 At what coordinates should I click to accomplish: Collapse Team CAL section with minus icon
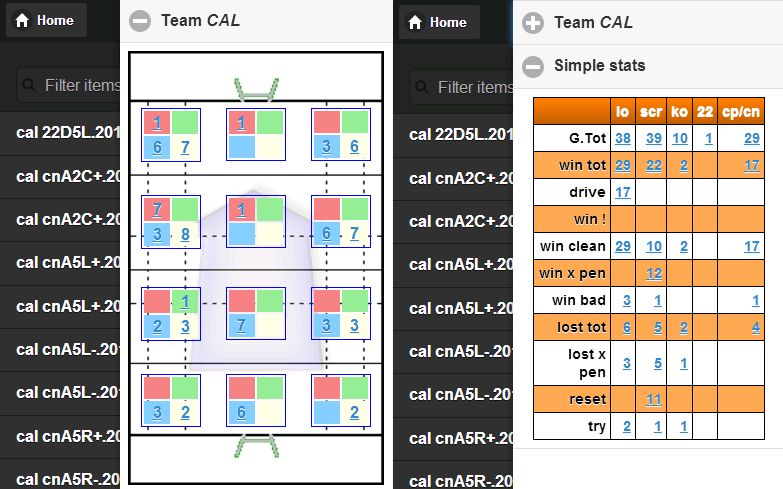click(x=140, y=21)
